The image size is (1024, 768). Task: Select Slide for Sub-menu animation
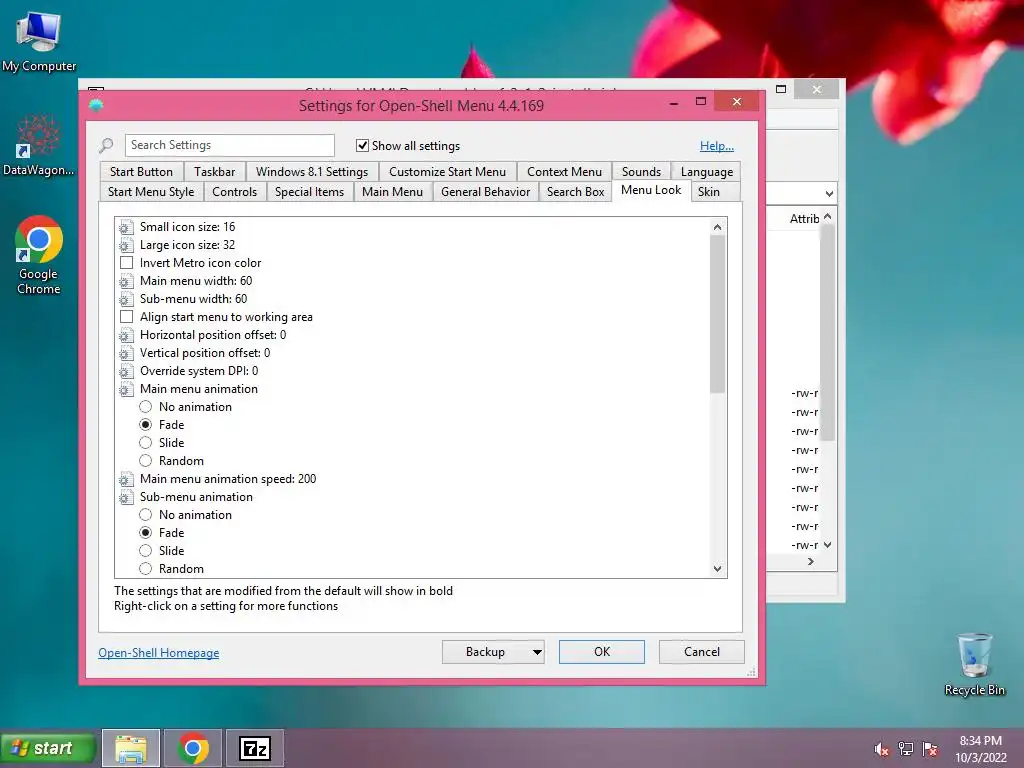point(146,551)
